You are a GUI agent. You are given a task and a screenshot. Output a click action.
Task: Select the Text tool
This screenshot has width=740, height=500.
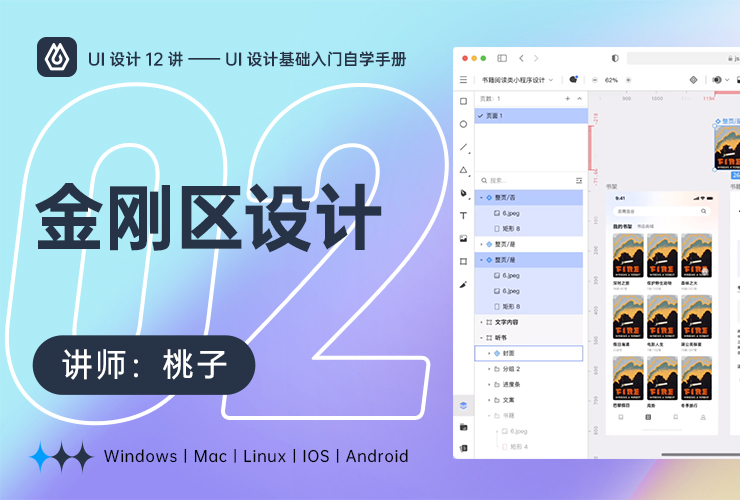tap(463, 216)
